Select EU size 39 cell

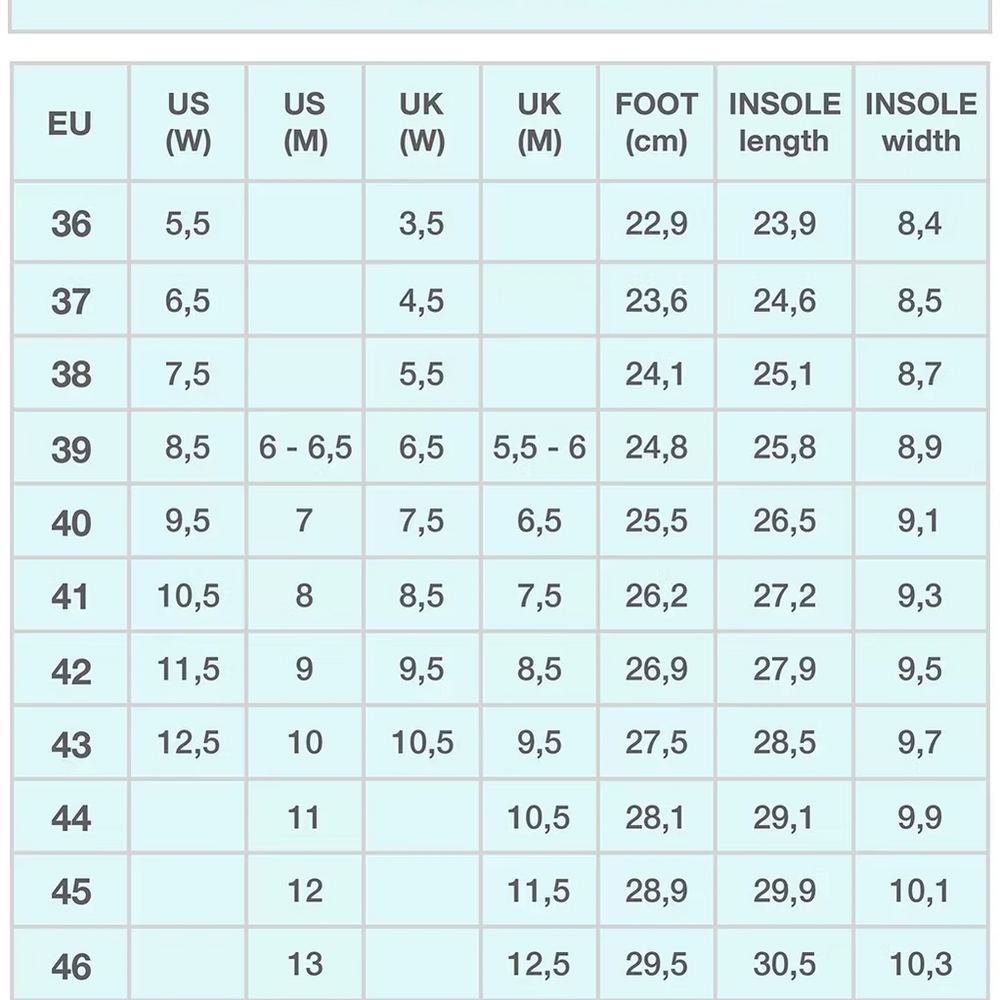coord(70,448)
